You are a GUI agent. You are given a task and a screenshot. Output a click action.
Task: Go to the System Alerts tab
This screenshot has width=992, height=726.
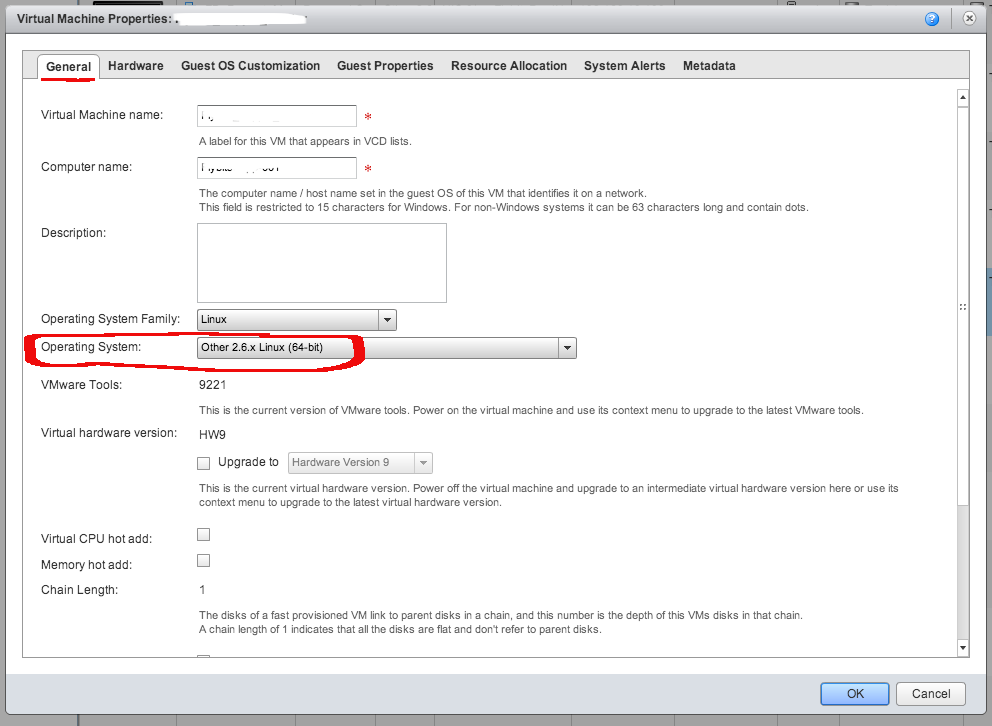(624, 66)
